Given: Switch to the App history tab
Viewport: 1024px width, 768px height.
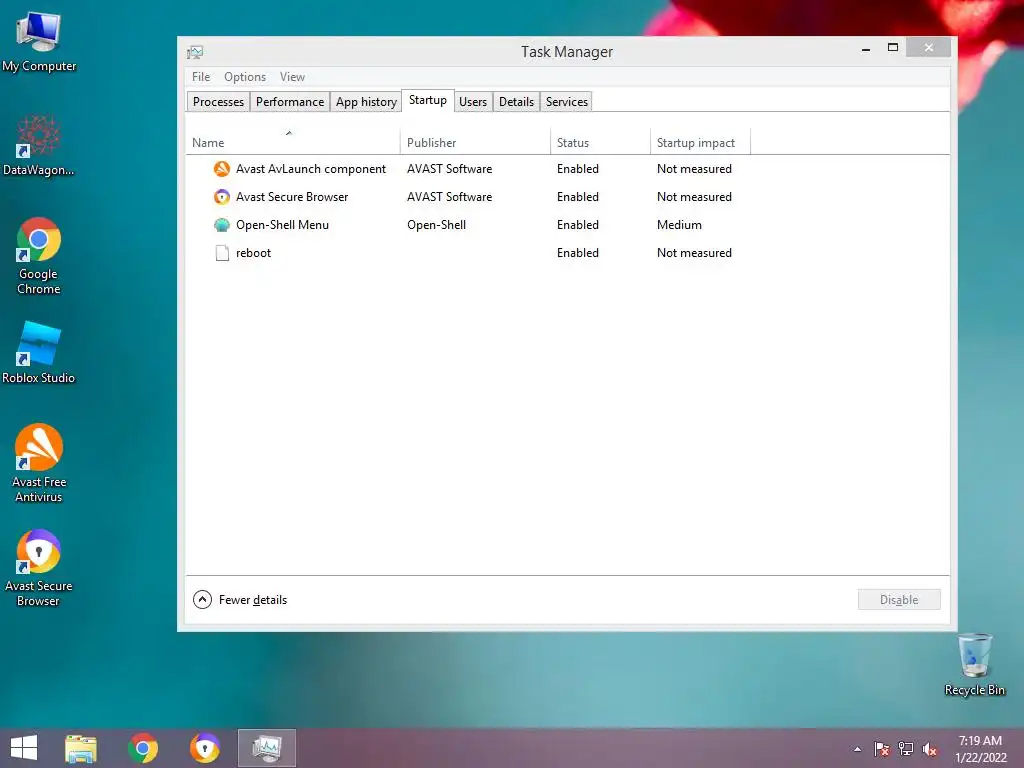Looking at the screenshot, I should pyautogui.click(x=366, y=102).
